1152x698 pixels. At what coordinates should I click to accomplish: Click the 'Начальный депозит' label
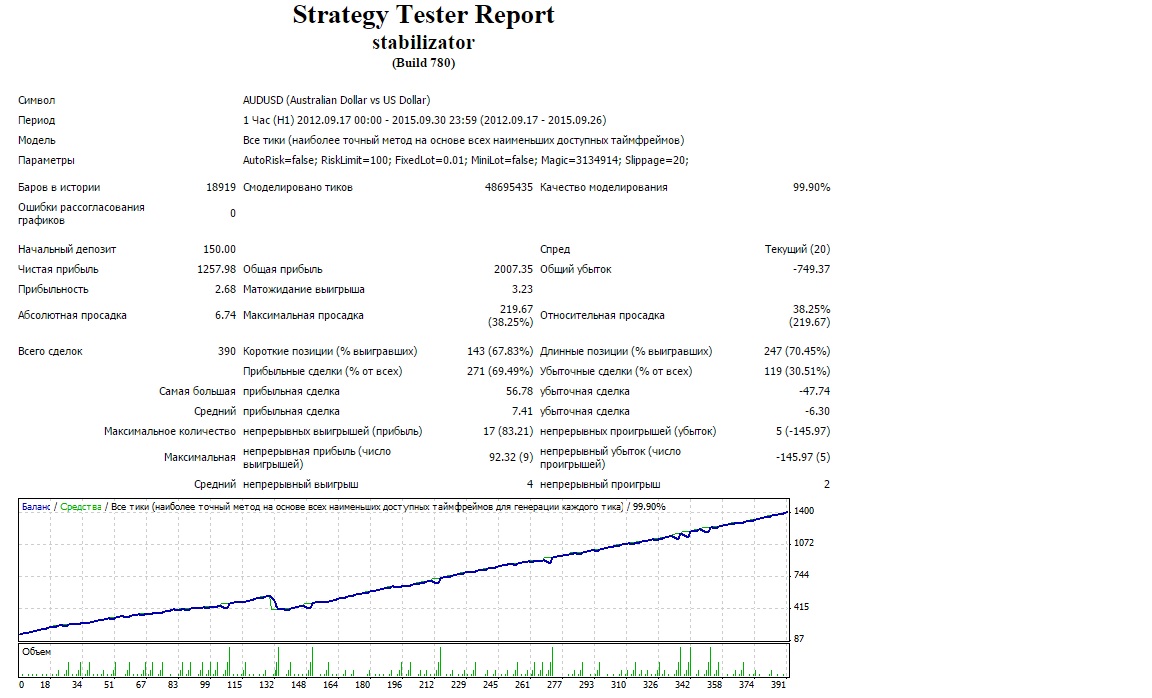click(68, 250)
